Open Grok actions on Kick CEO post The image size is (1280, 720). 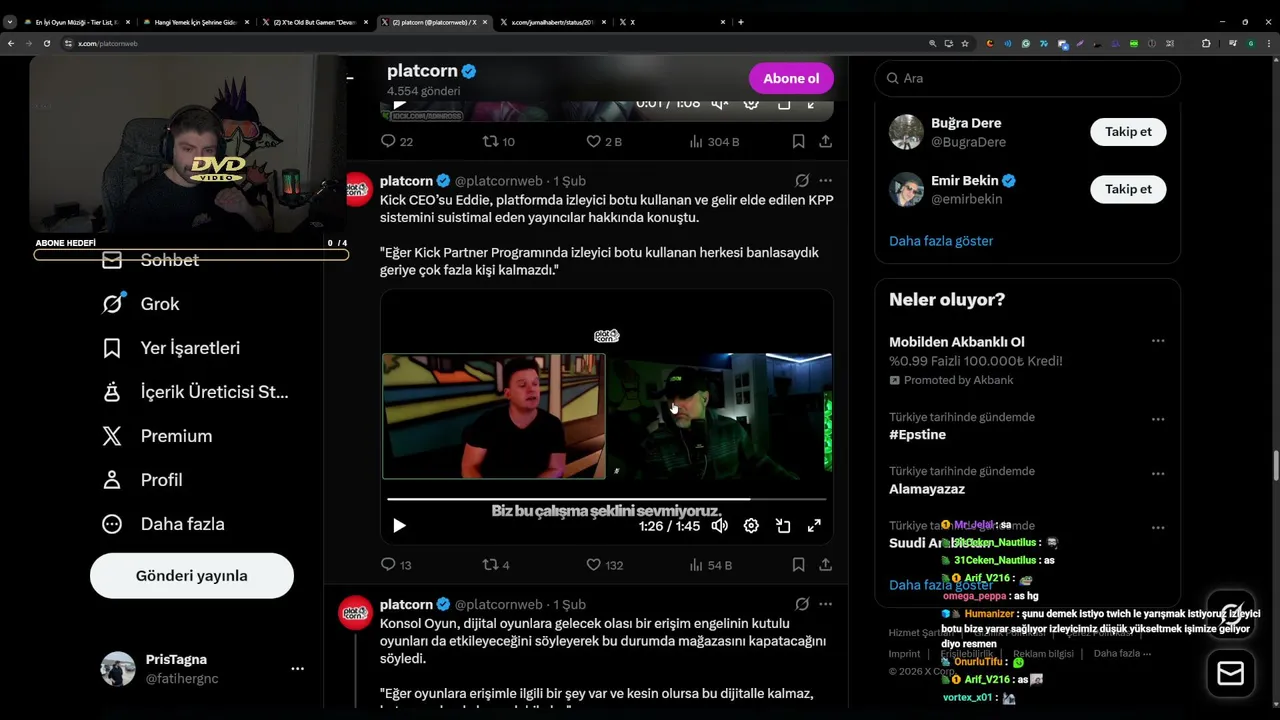pos(802,181)
